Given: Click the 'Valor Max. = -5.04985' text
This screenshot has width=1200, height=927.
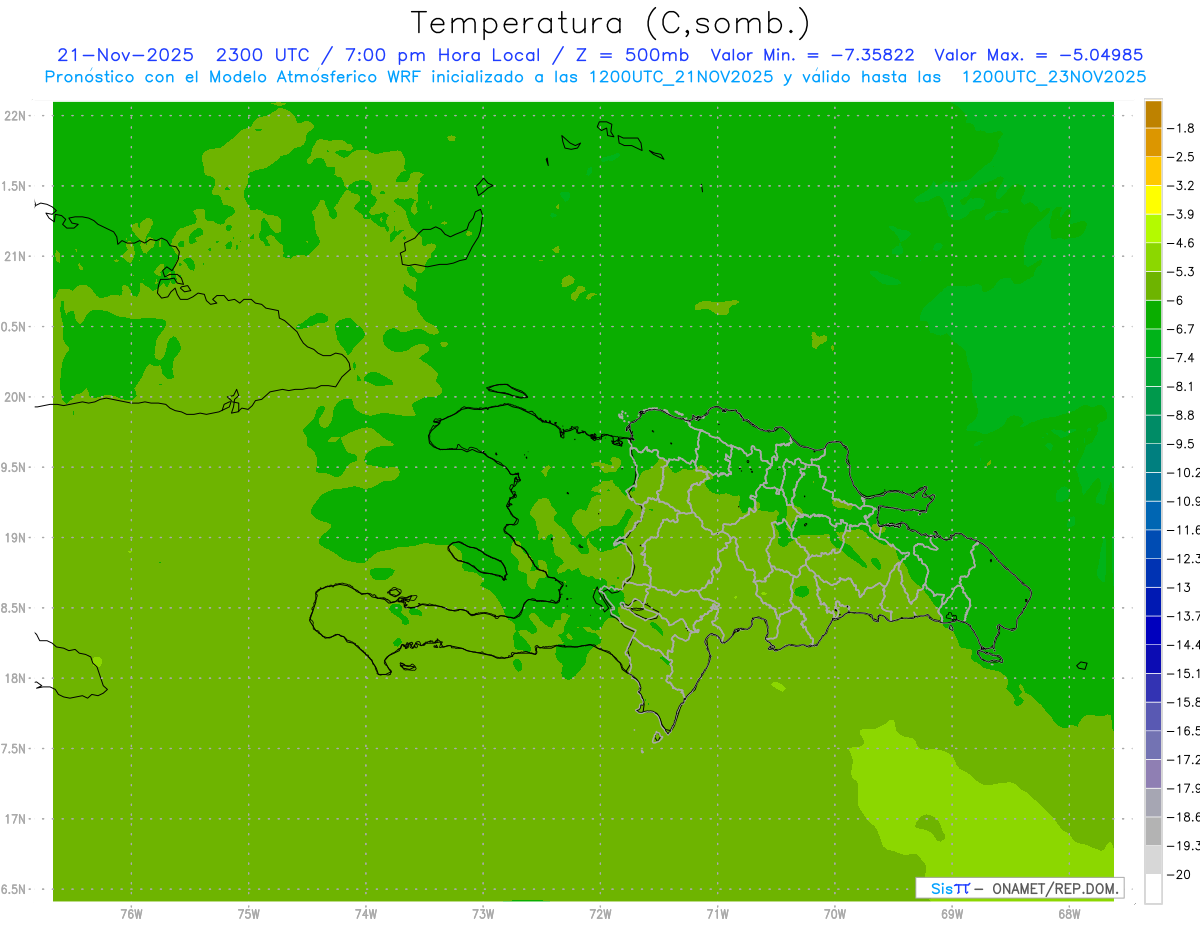Looking at the screenshot, I should [1038, 55].
